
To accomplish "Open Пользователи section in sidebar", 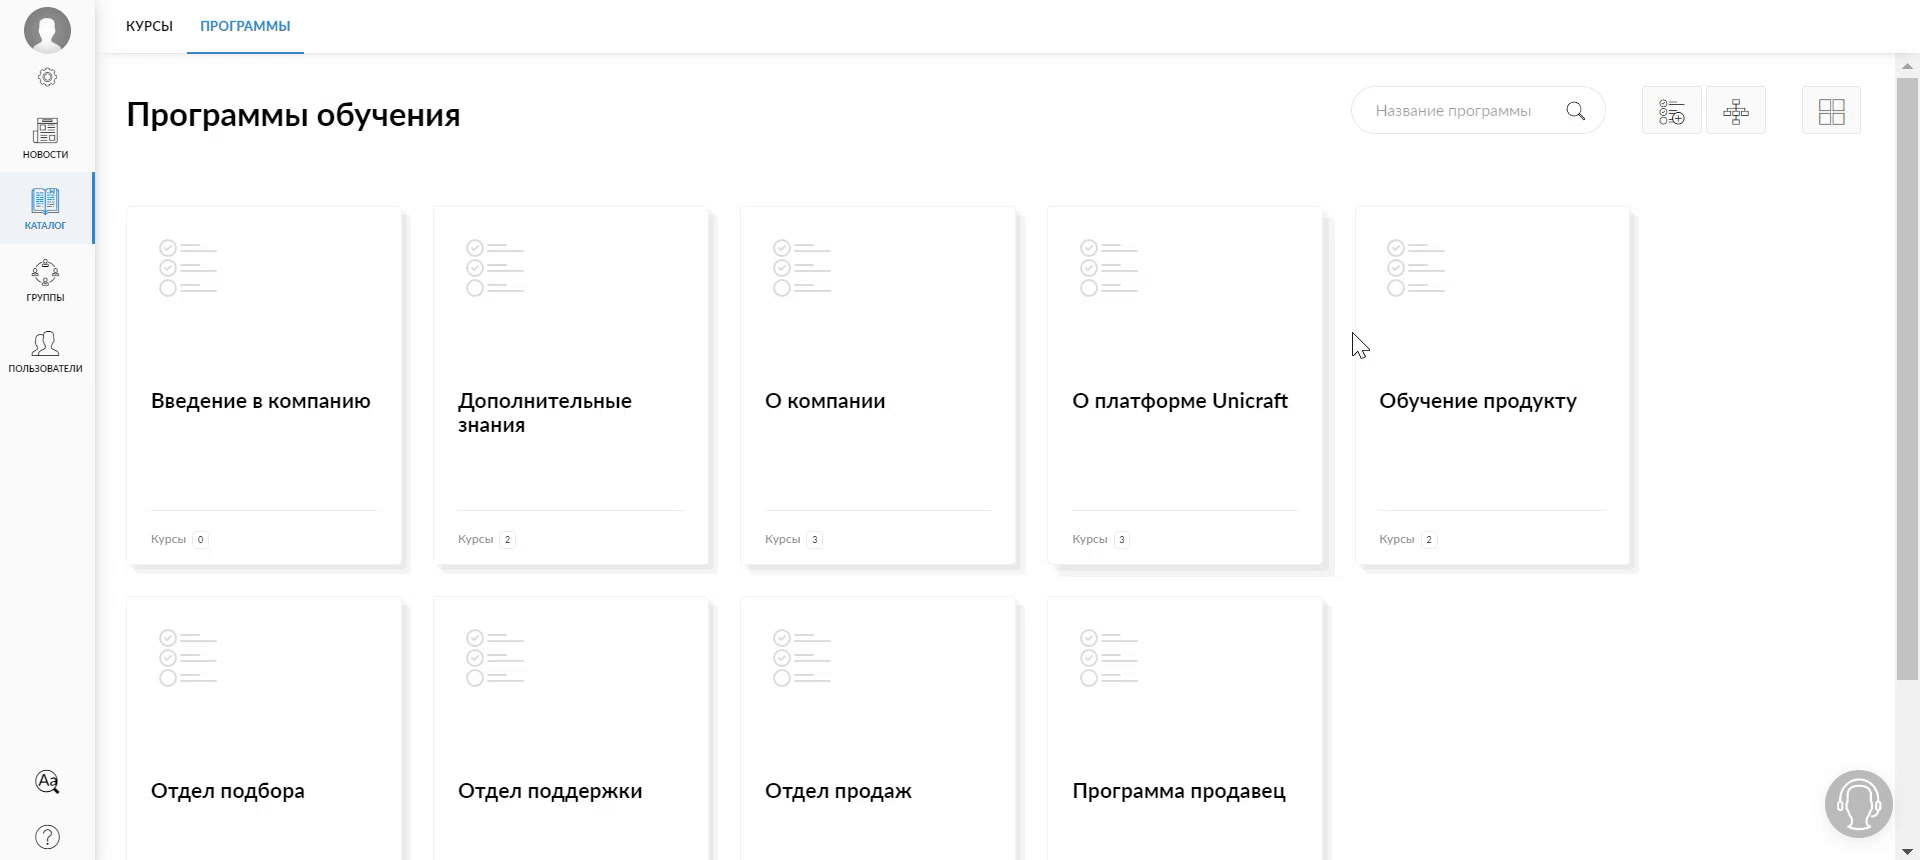I will click(x=46, y=353).
